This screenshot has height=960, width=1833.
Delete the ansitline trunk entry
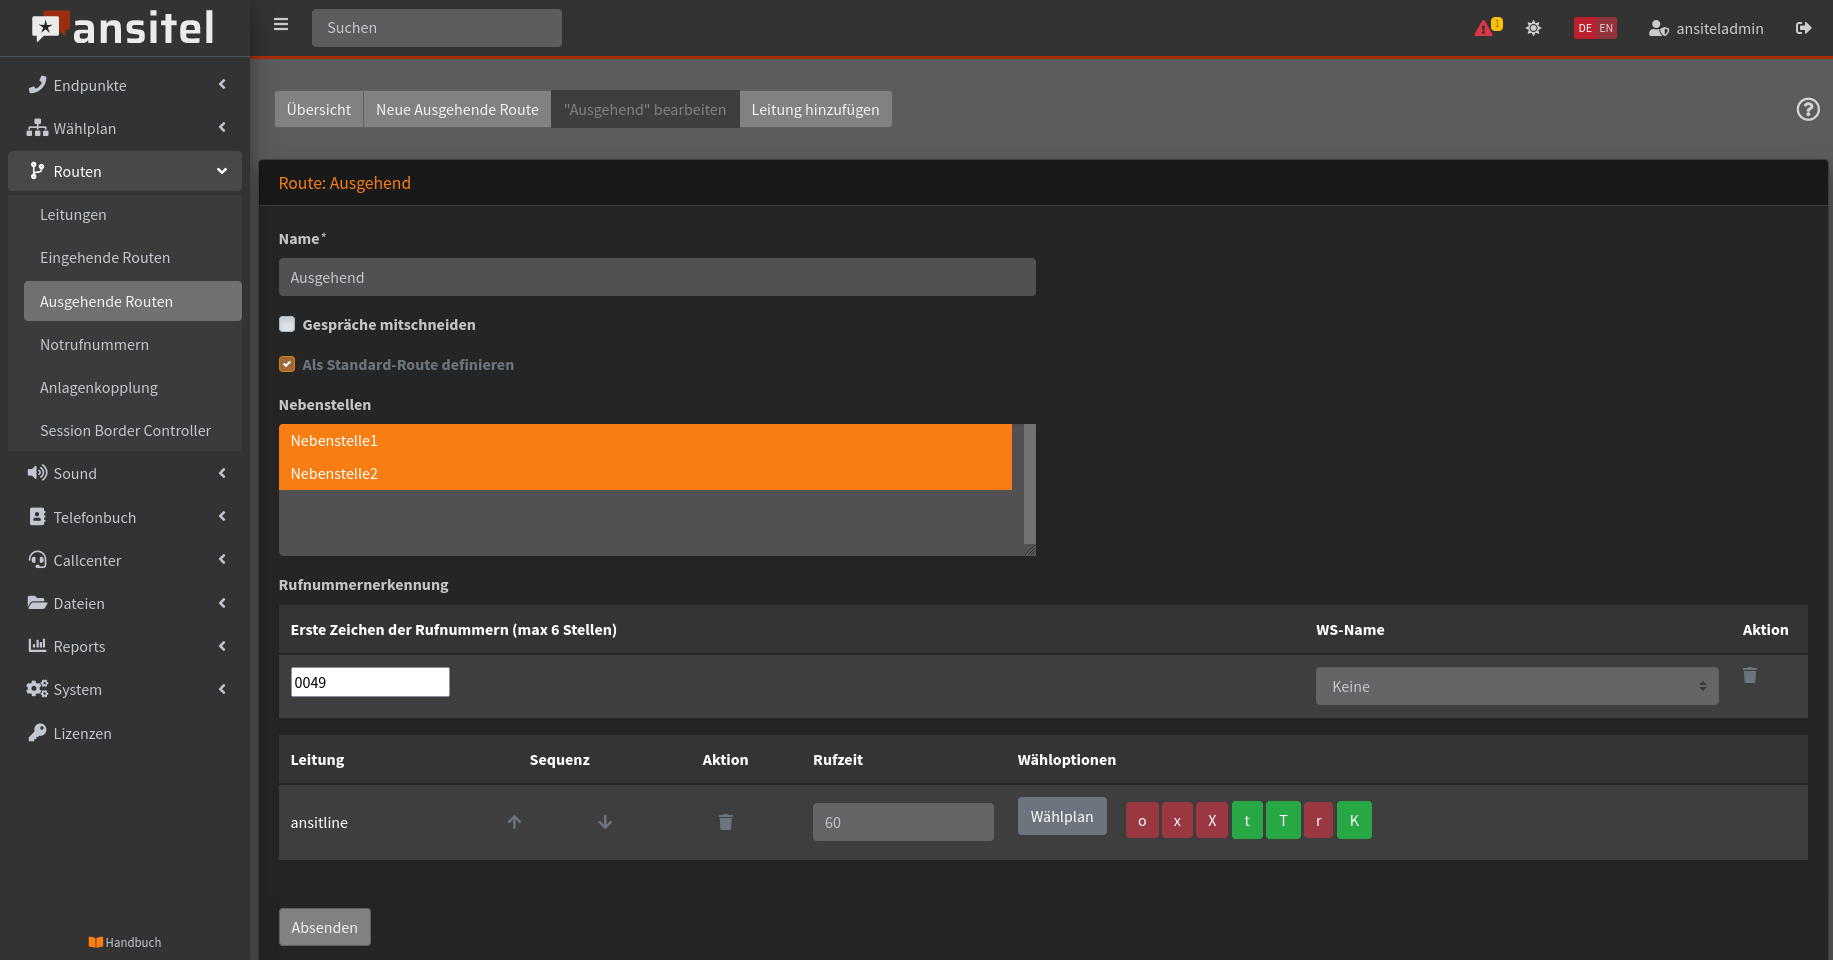(x=725, y=822)
